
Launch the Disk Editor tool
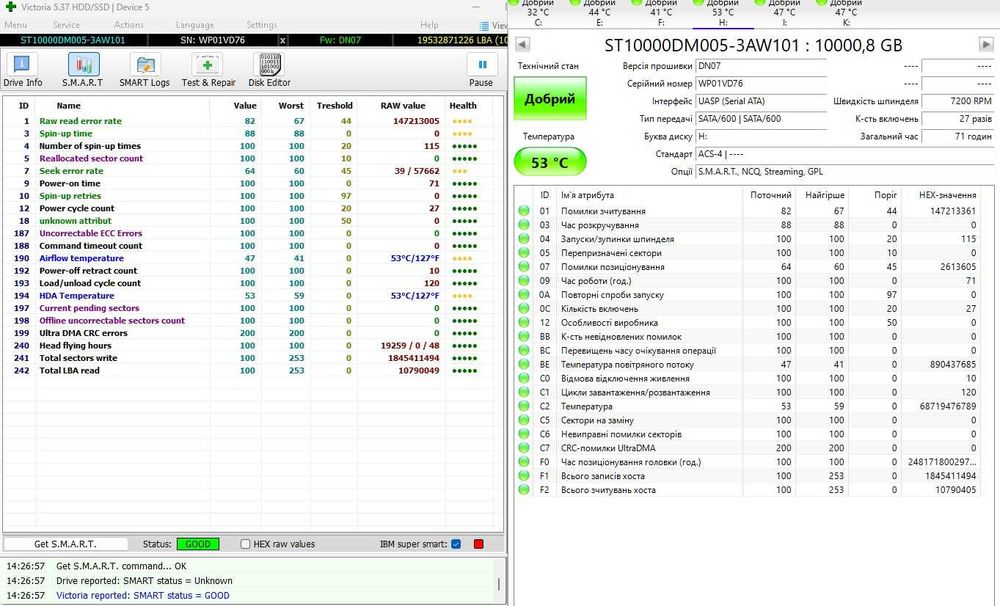coord(269,70)
